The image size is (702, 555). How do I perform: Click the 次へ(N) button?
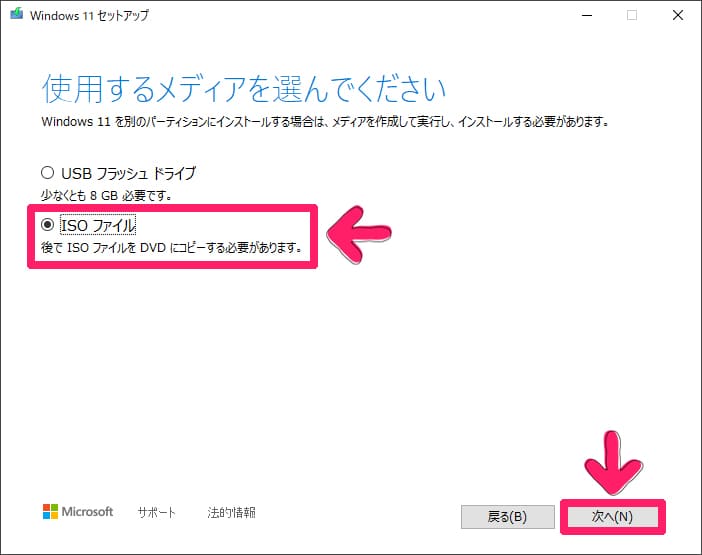tap(612, 517)
